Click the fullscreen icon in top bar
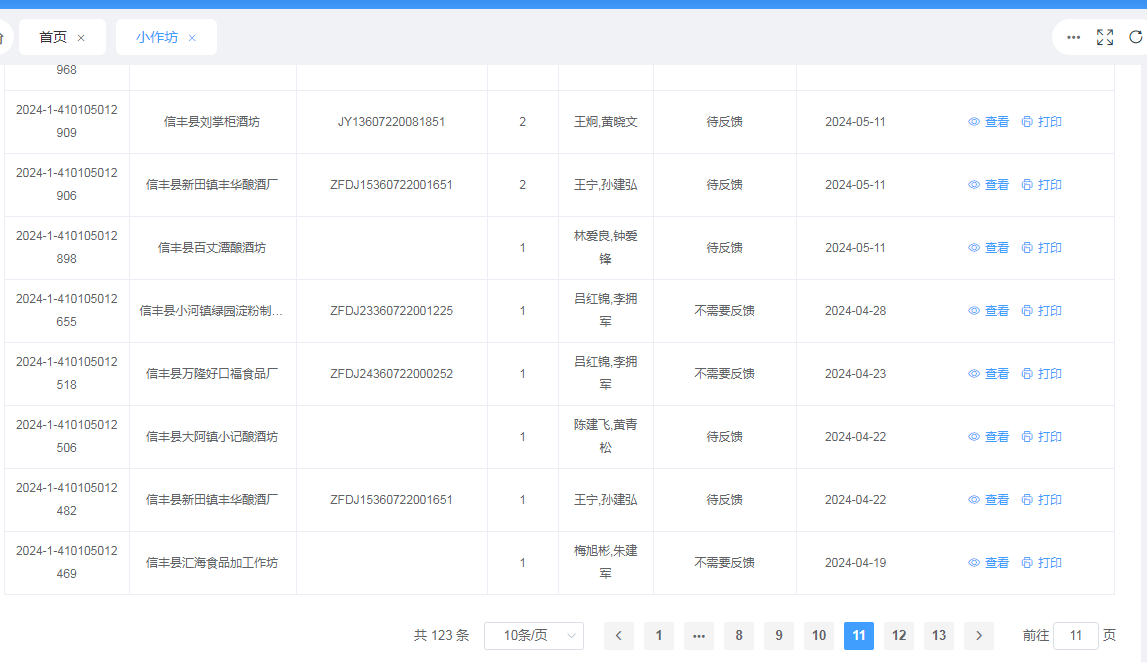This screenshot has height=662, width=1147. click(x=1104, y=37)
